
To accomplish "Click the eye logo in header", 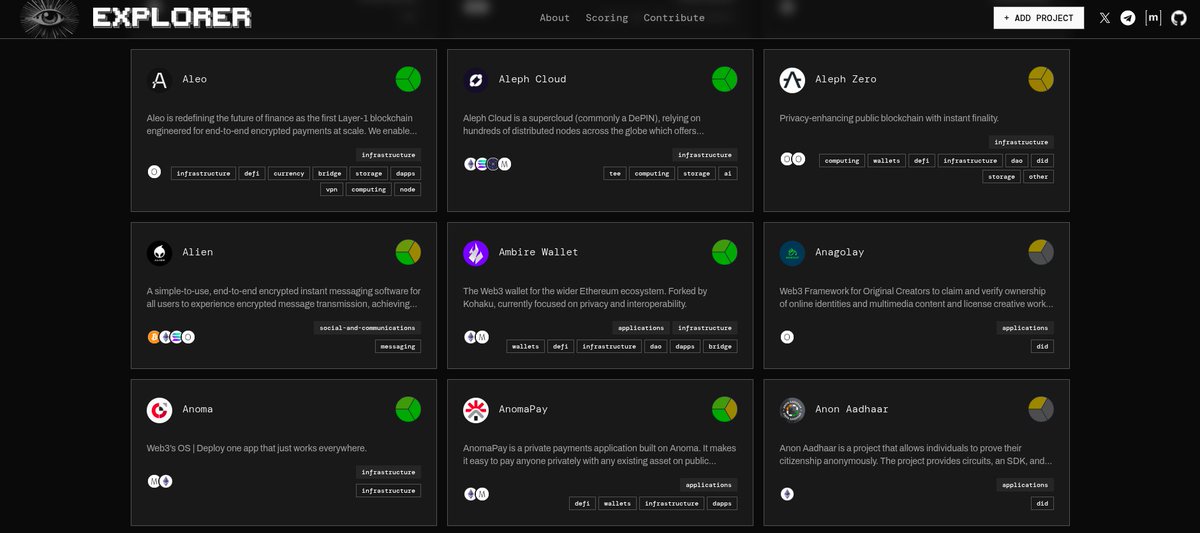I will click(x=49, y=18).
